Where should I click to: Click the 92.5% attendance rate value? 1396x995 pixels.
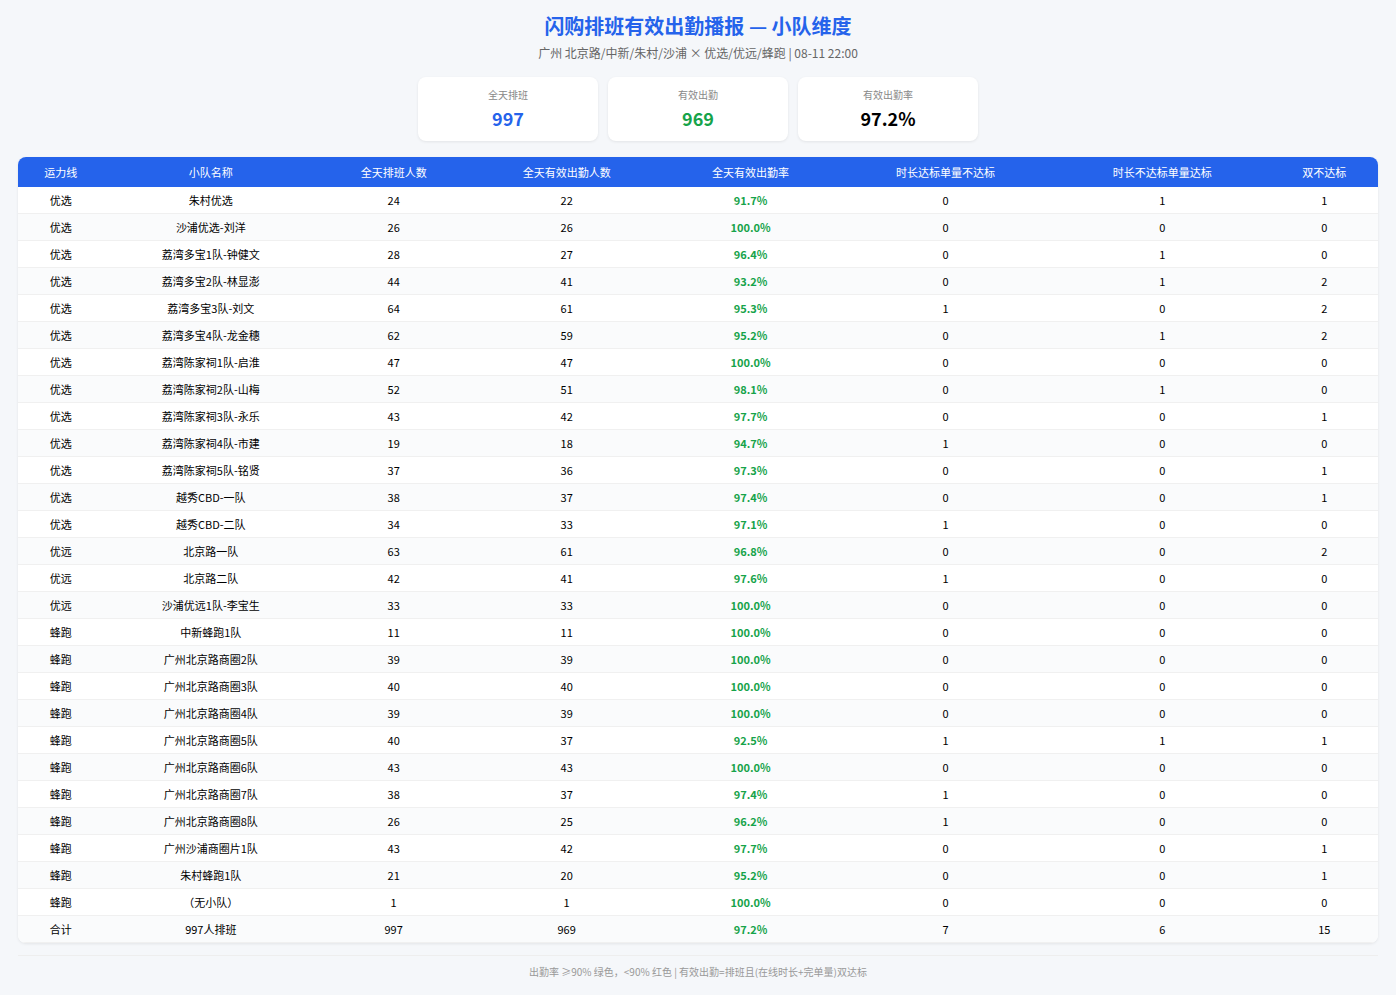point(751,741)
